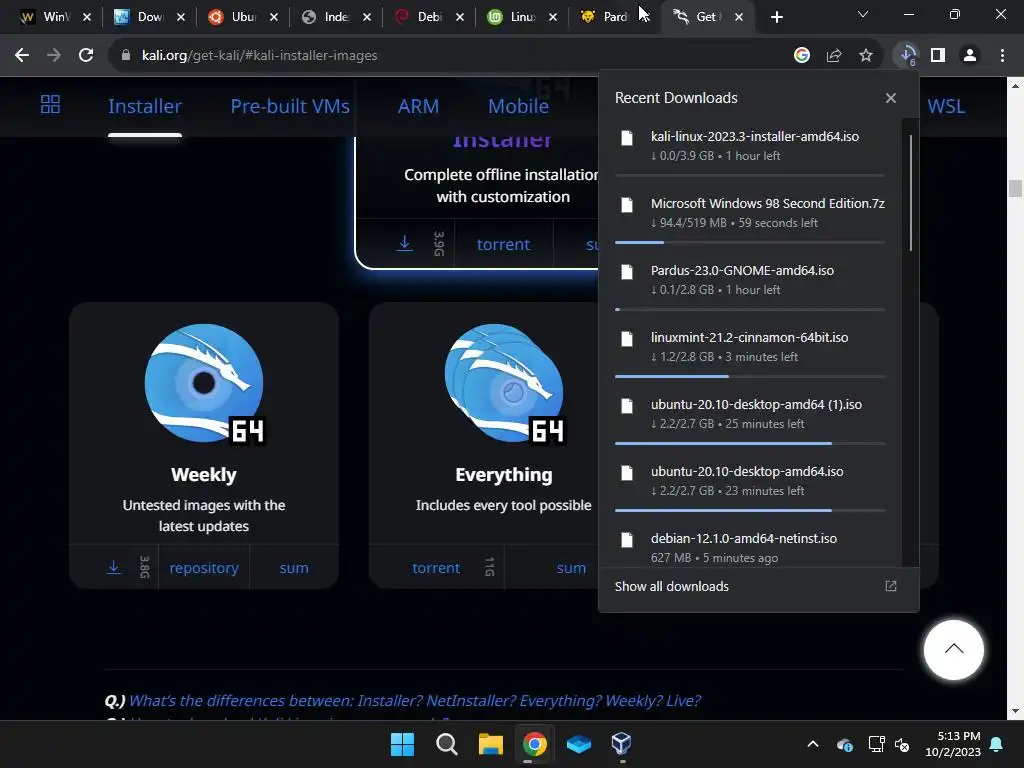Click file icon of debian netinst download
The width and height of the screenshot is (1024, 768).
point(627,540)
